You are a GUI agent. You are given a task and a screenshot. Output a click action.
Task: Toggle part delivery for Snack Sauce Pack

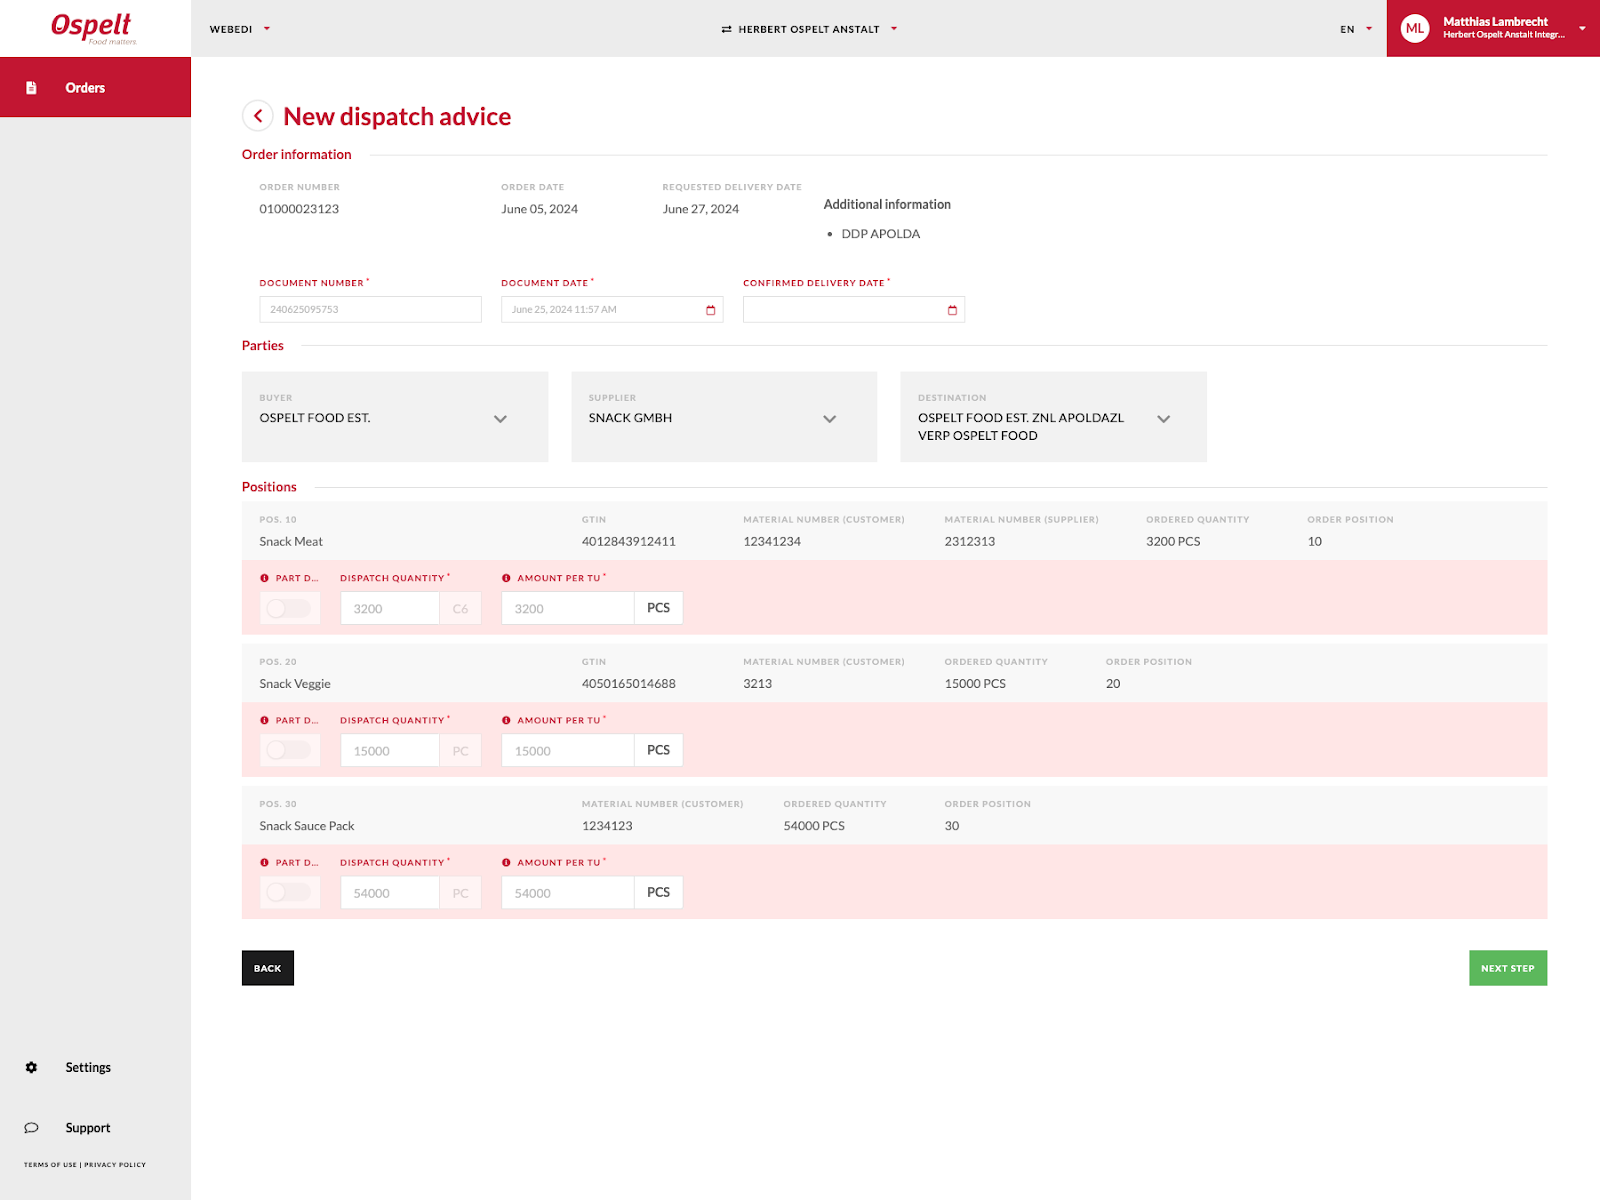289,892
